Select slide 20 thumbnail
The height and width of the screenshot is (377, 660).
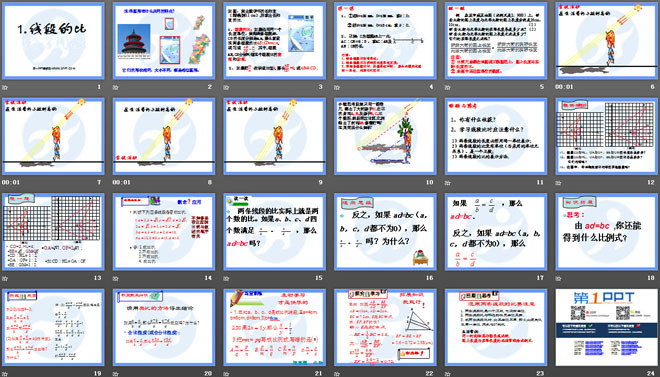164,327
